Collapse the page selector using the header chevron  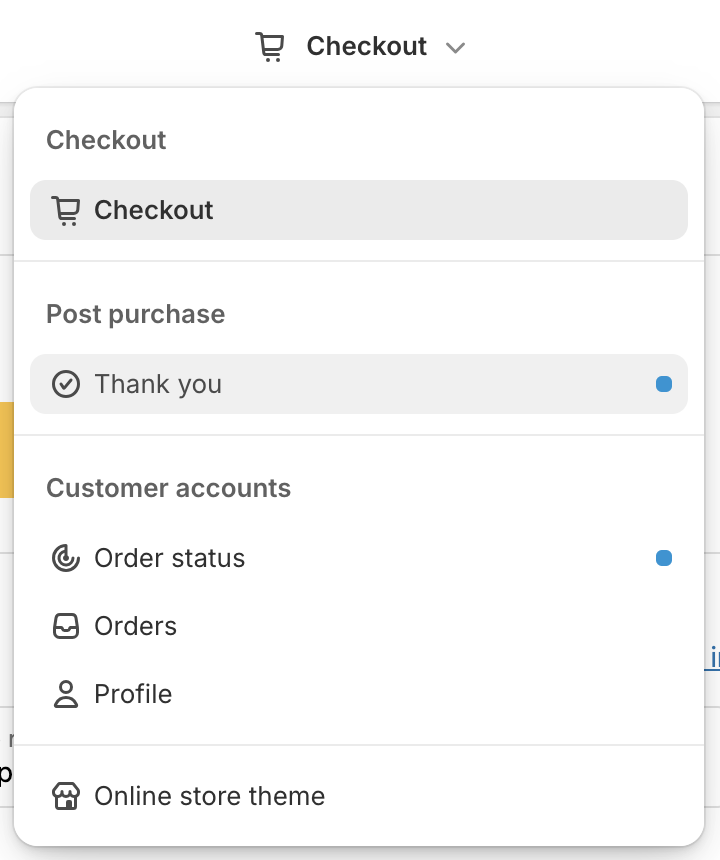pos(455,48)
